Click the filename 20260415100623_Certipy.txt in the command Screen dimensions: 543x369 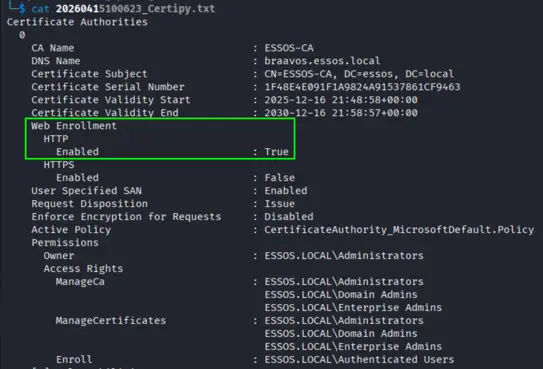coord(135,9)
